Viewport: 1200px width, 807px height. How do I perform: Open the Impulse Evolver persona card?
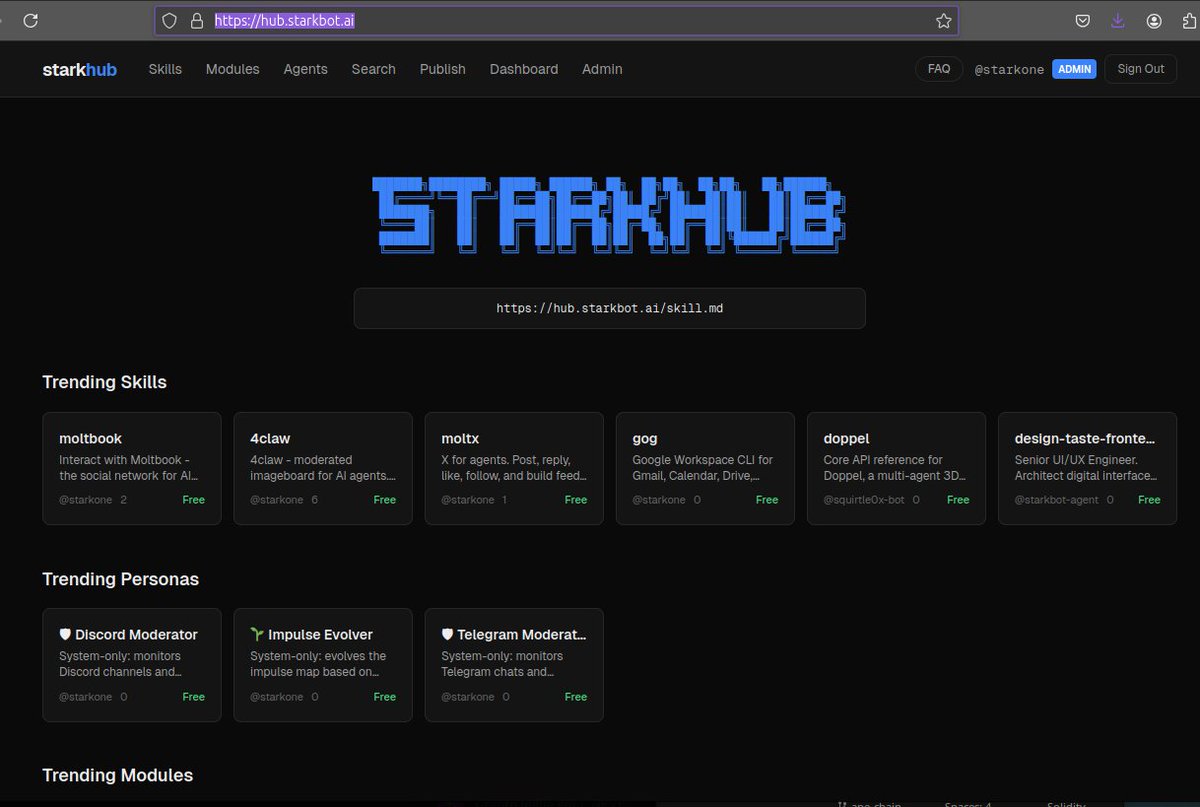[322, 665]
